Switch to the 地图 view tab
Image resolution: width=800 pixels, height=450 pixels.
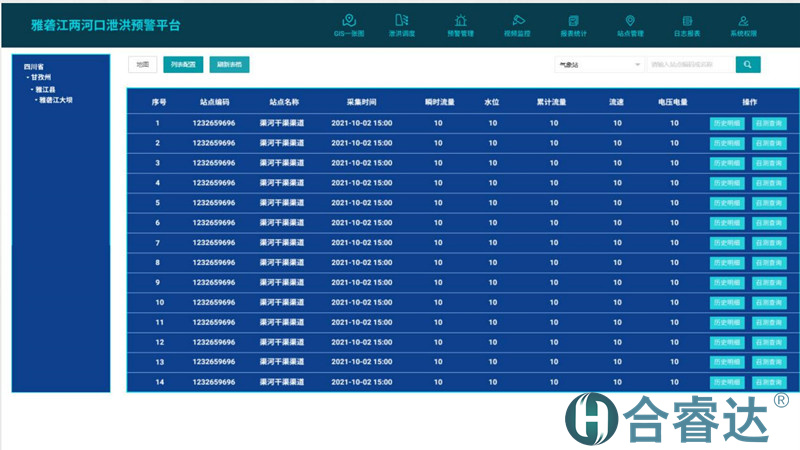pyautogui.click(x=142, y=64)
